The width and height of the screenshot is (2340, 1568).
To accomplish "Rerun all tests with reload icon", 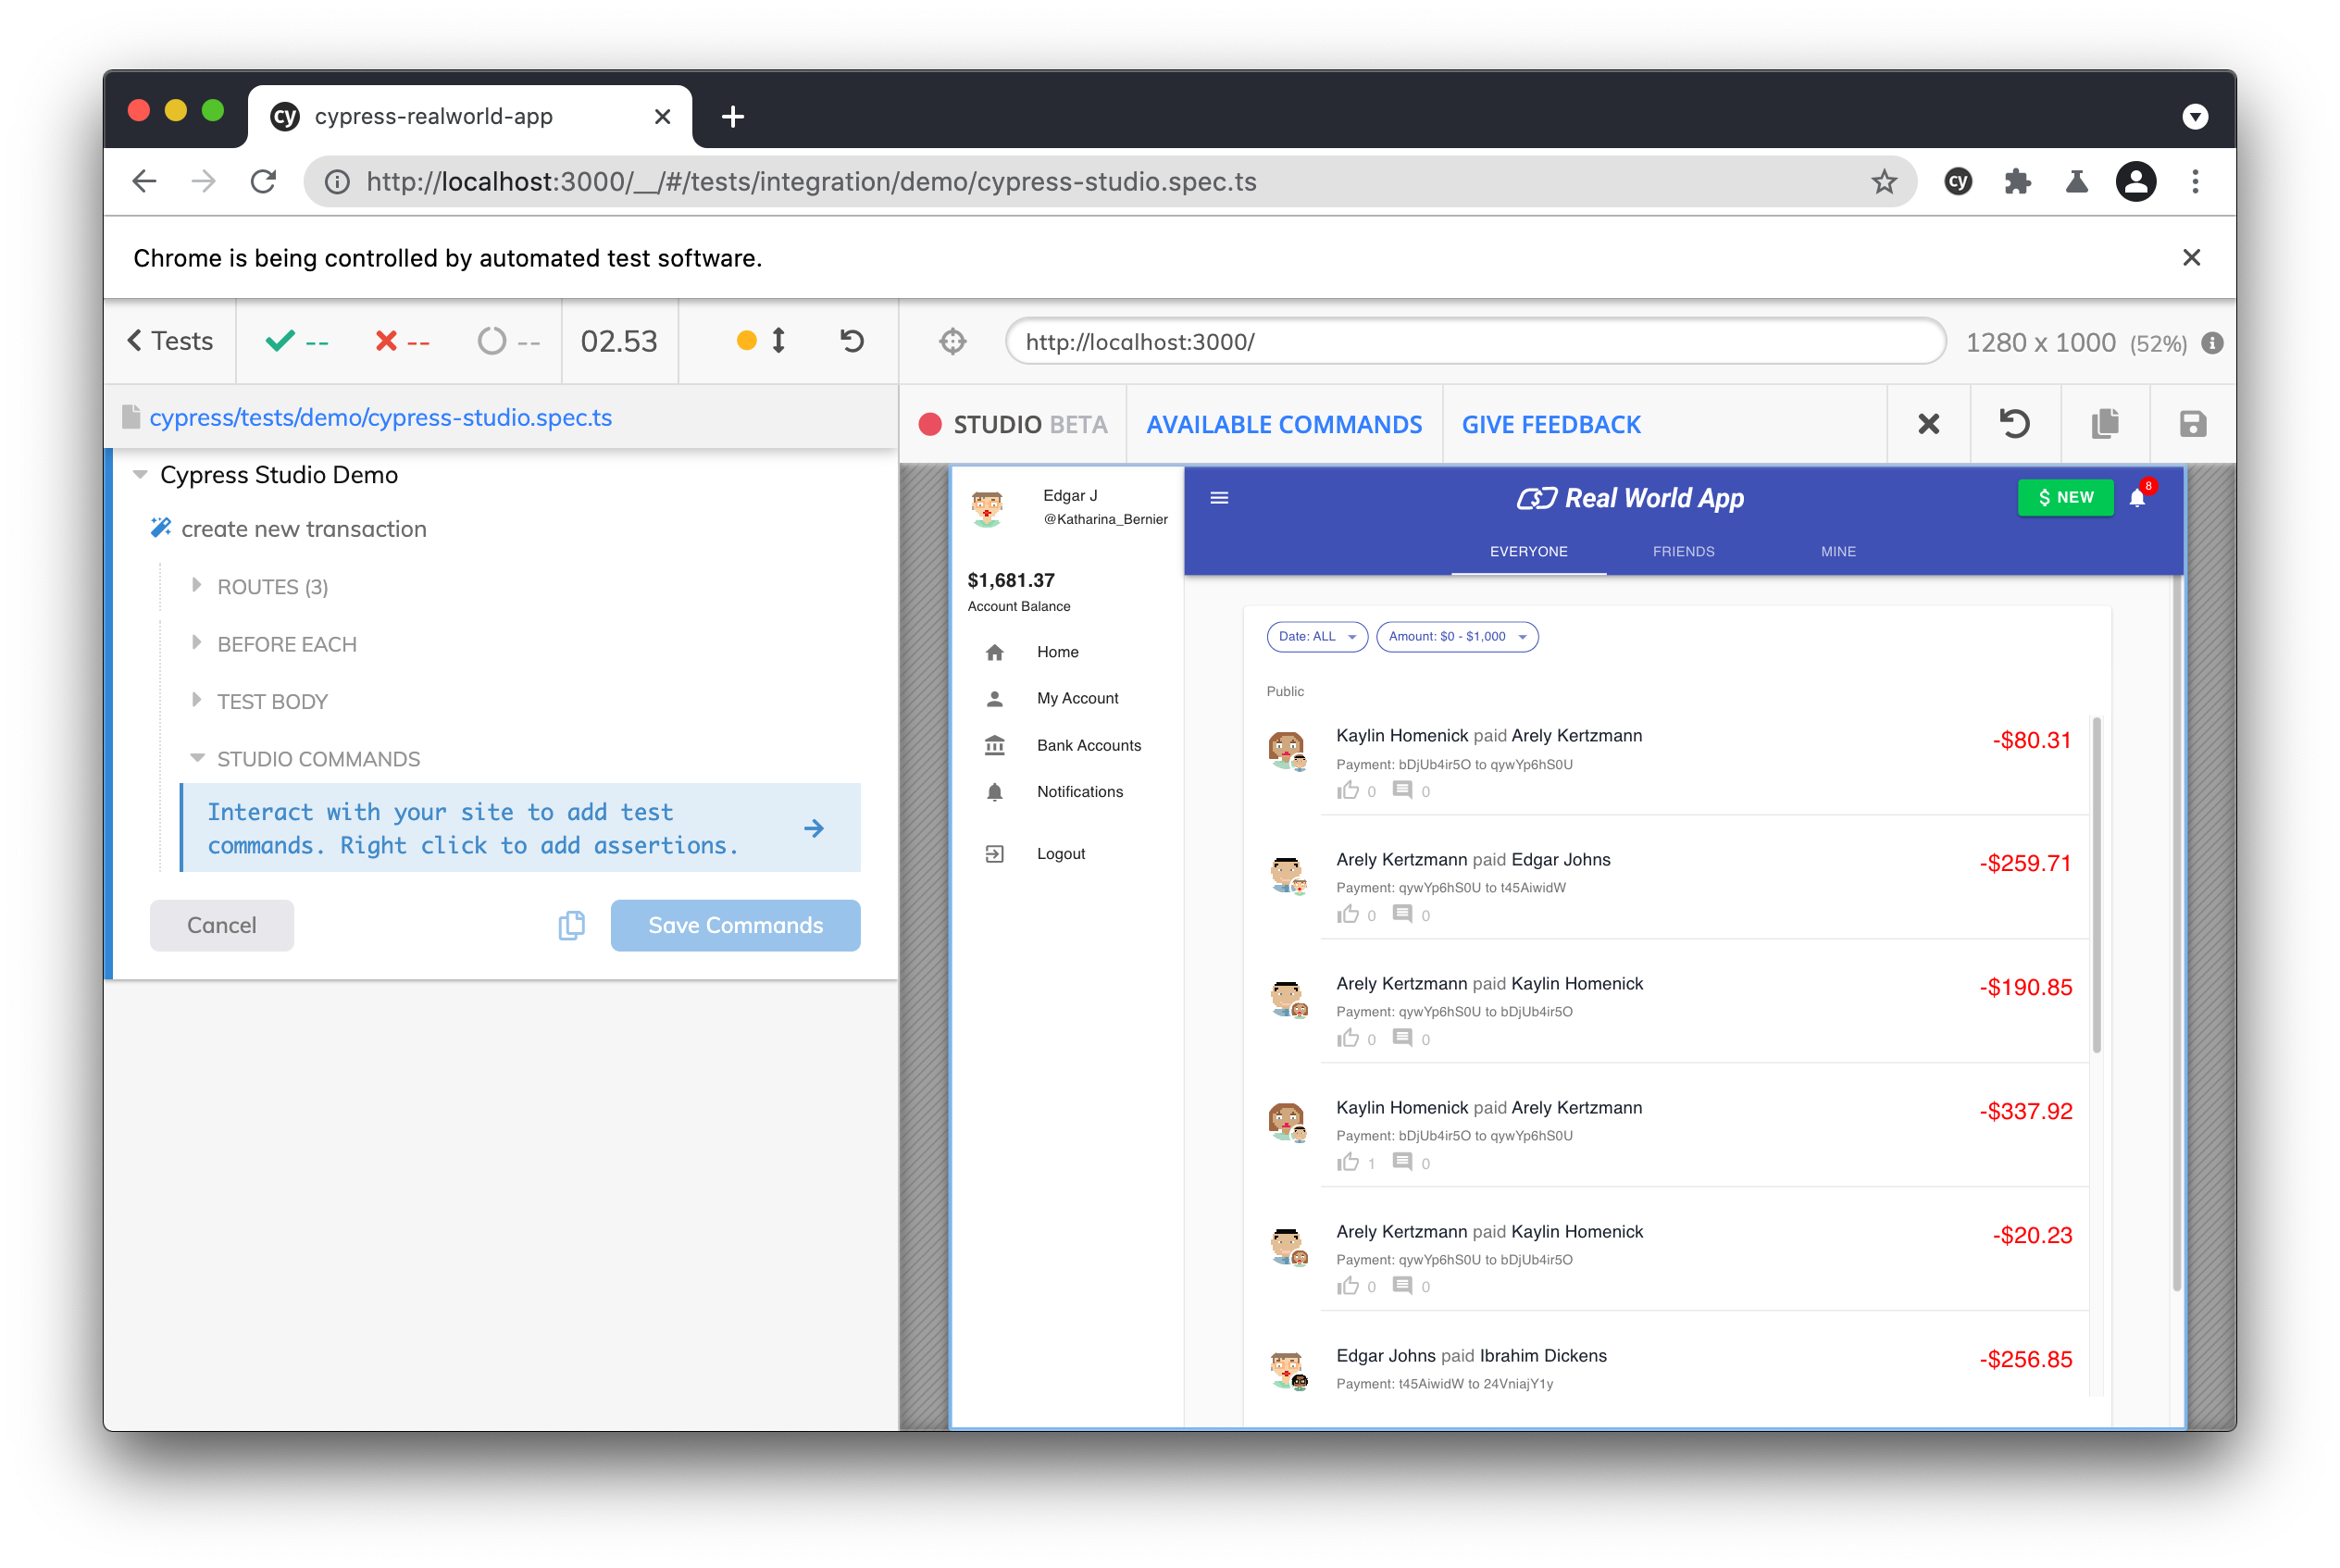I will pyautogui.click(x=852, y=341).
